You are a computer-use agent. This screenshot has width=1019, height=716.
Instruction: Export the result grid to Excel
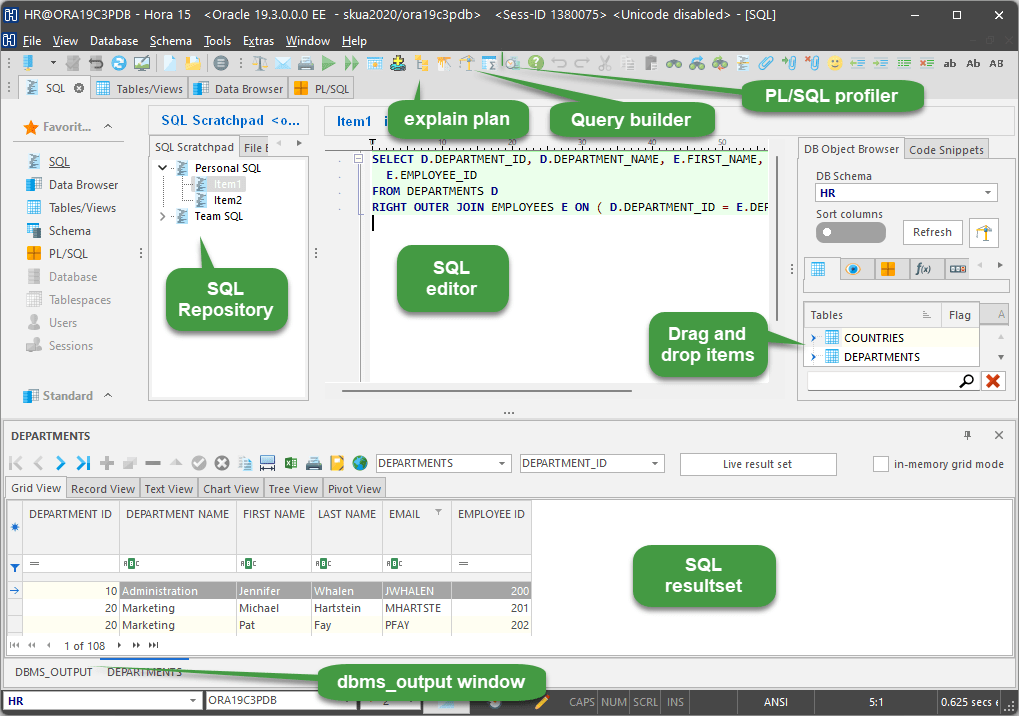click(290, 463)
